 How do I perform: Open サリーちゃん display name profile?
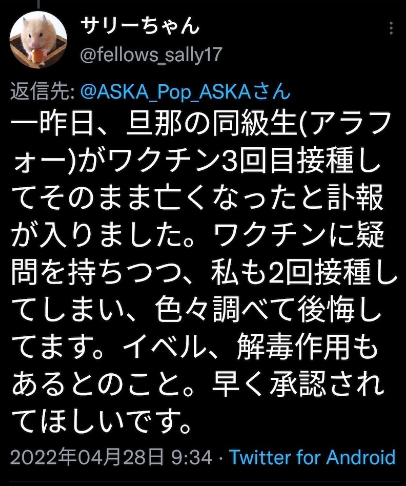140,26
